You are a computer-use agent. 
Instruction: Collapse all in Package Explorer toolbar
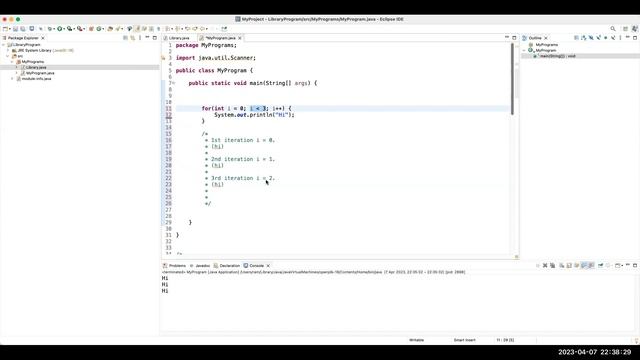(125, 38)
